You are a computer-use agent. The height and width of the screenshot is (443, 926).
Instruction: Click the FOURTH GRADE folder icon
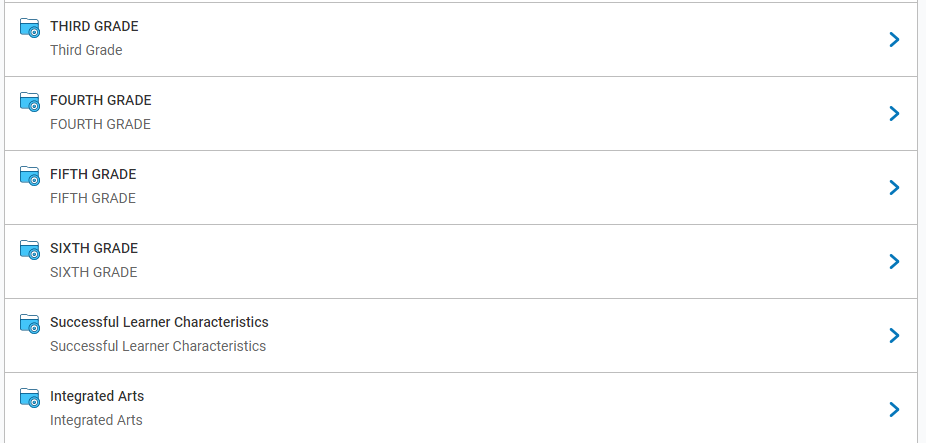point(30,102)
